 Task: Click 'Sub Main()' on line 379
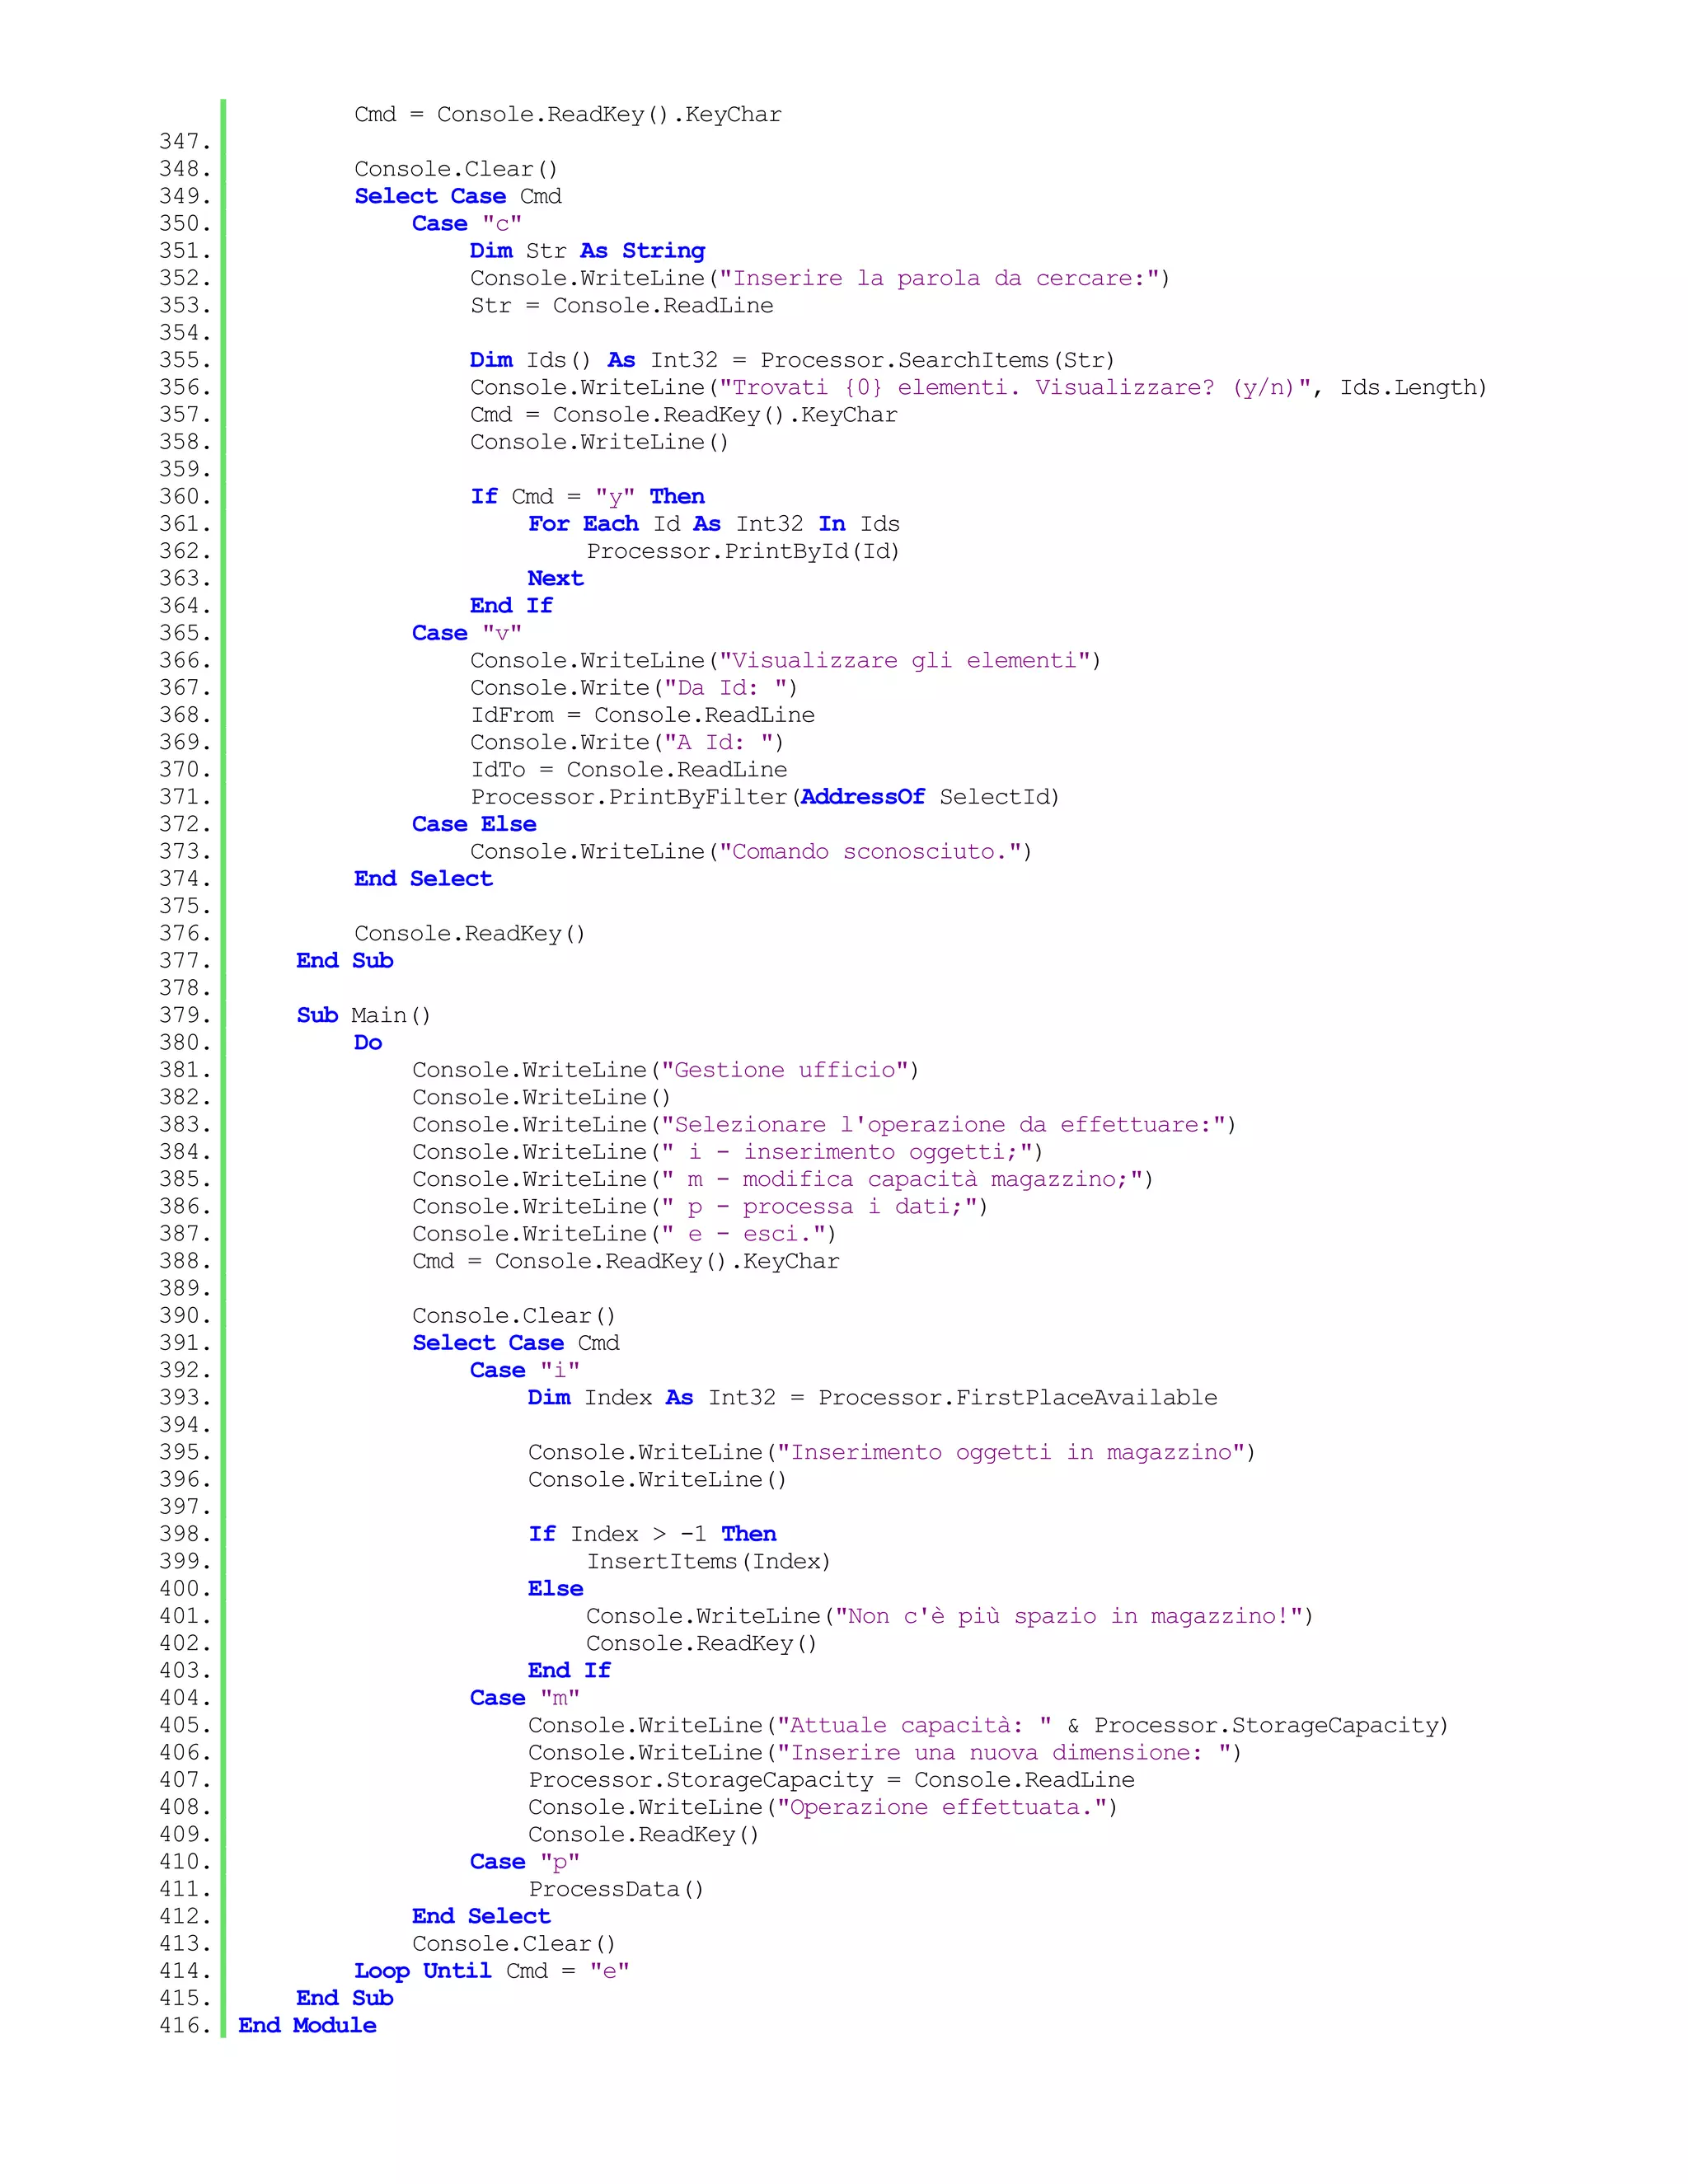[364, 1015]
